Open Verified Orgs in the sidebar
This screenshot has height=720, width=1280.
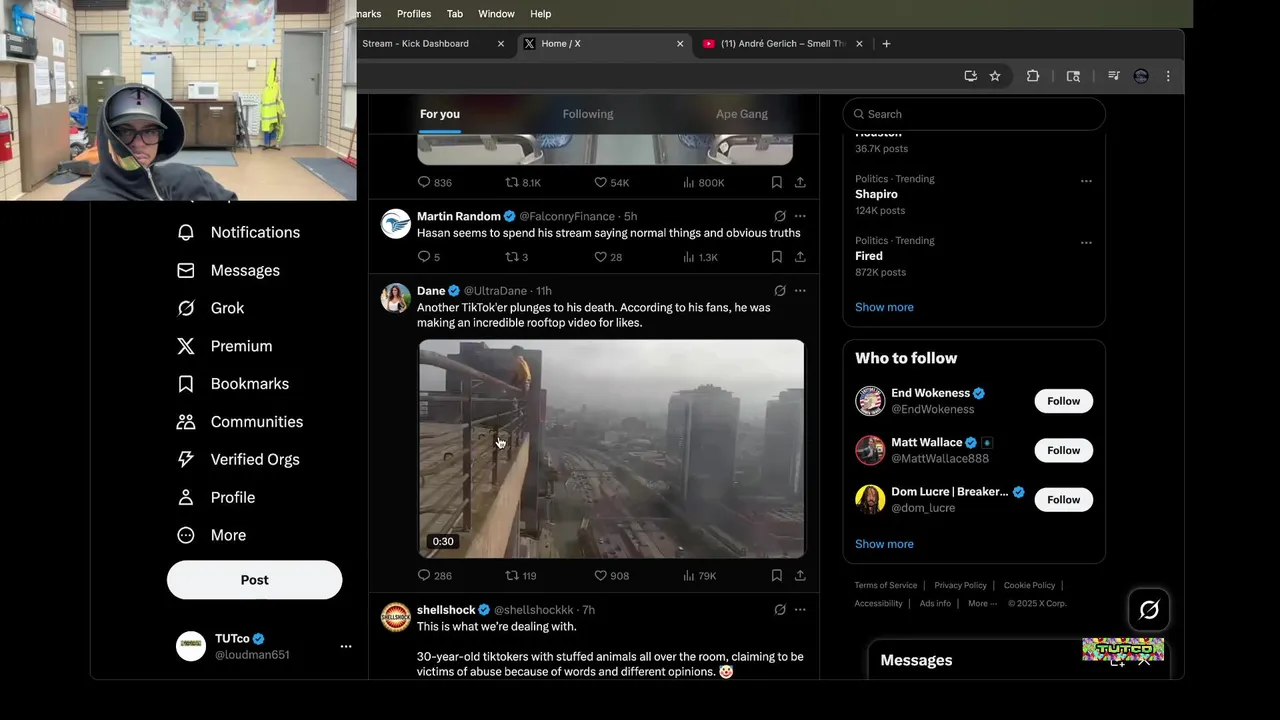[x=238, y=460]
